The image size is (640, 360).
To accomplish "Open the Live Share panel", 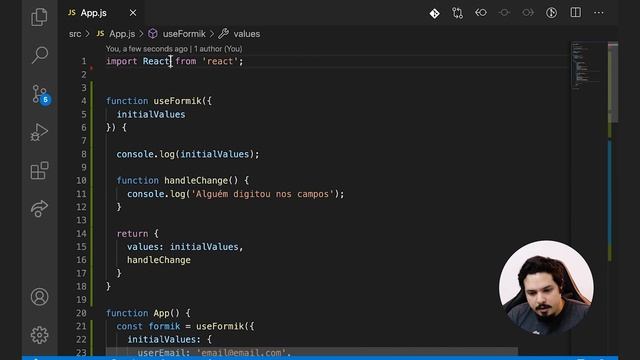I will [x=39, y=208].
